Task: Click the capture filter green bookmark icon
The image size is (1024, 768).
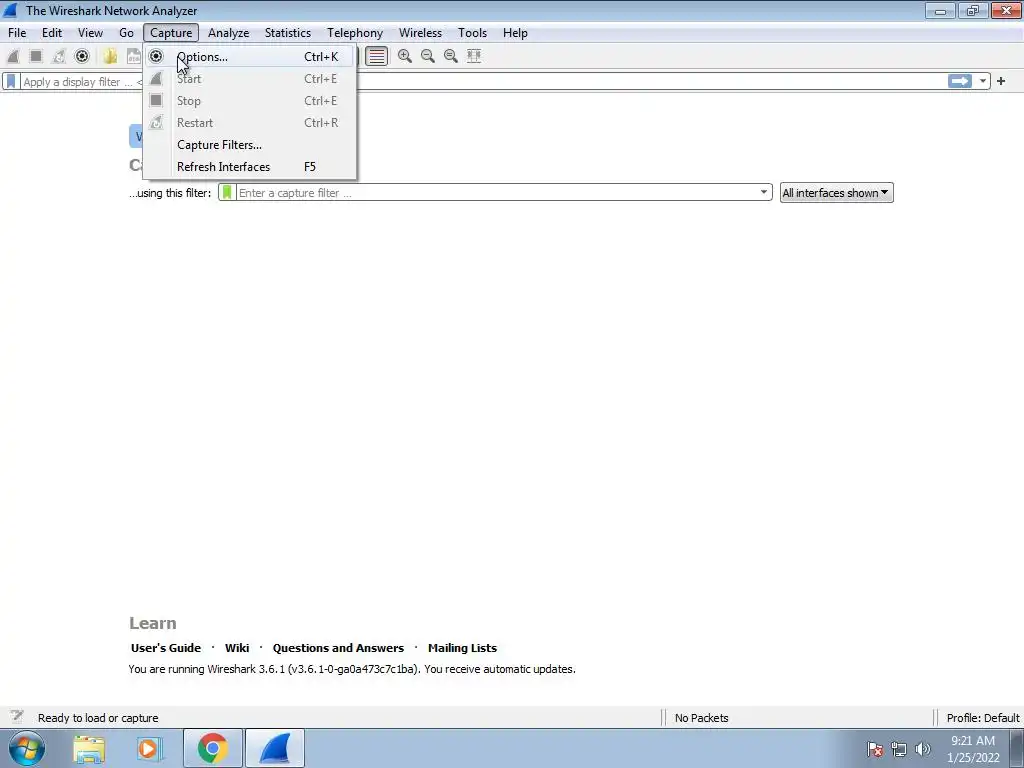Action: click(227, 193)
